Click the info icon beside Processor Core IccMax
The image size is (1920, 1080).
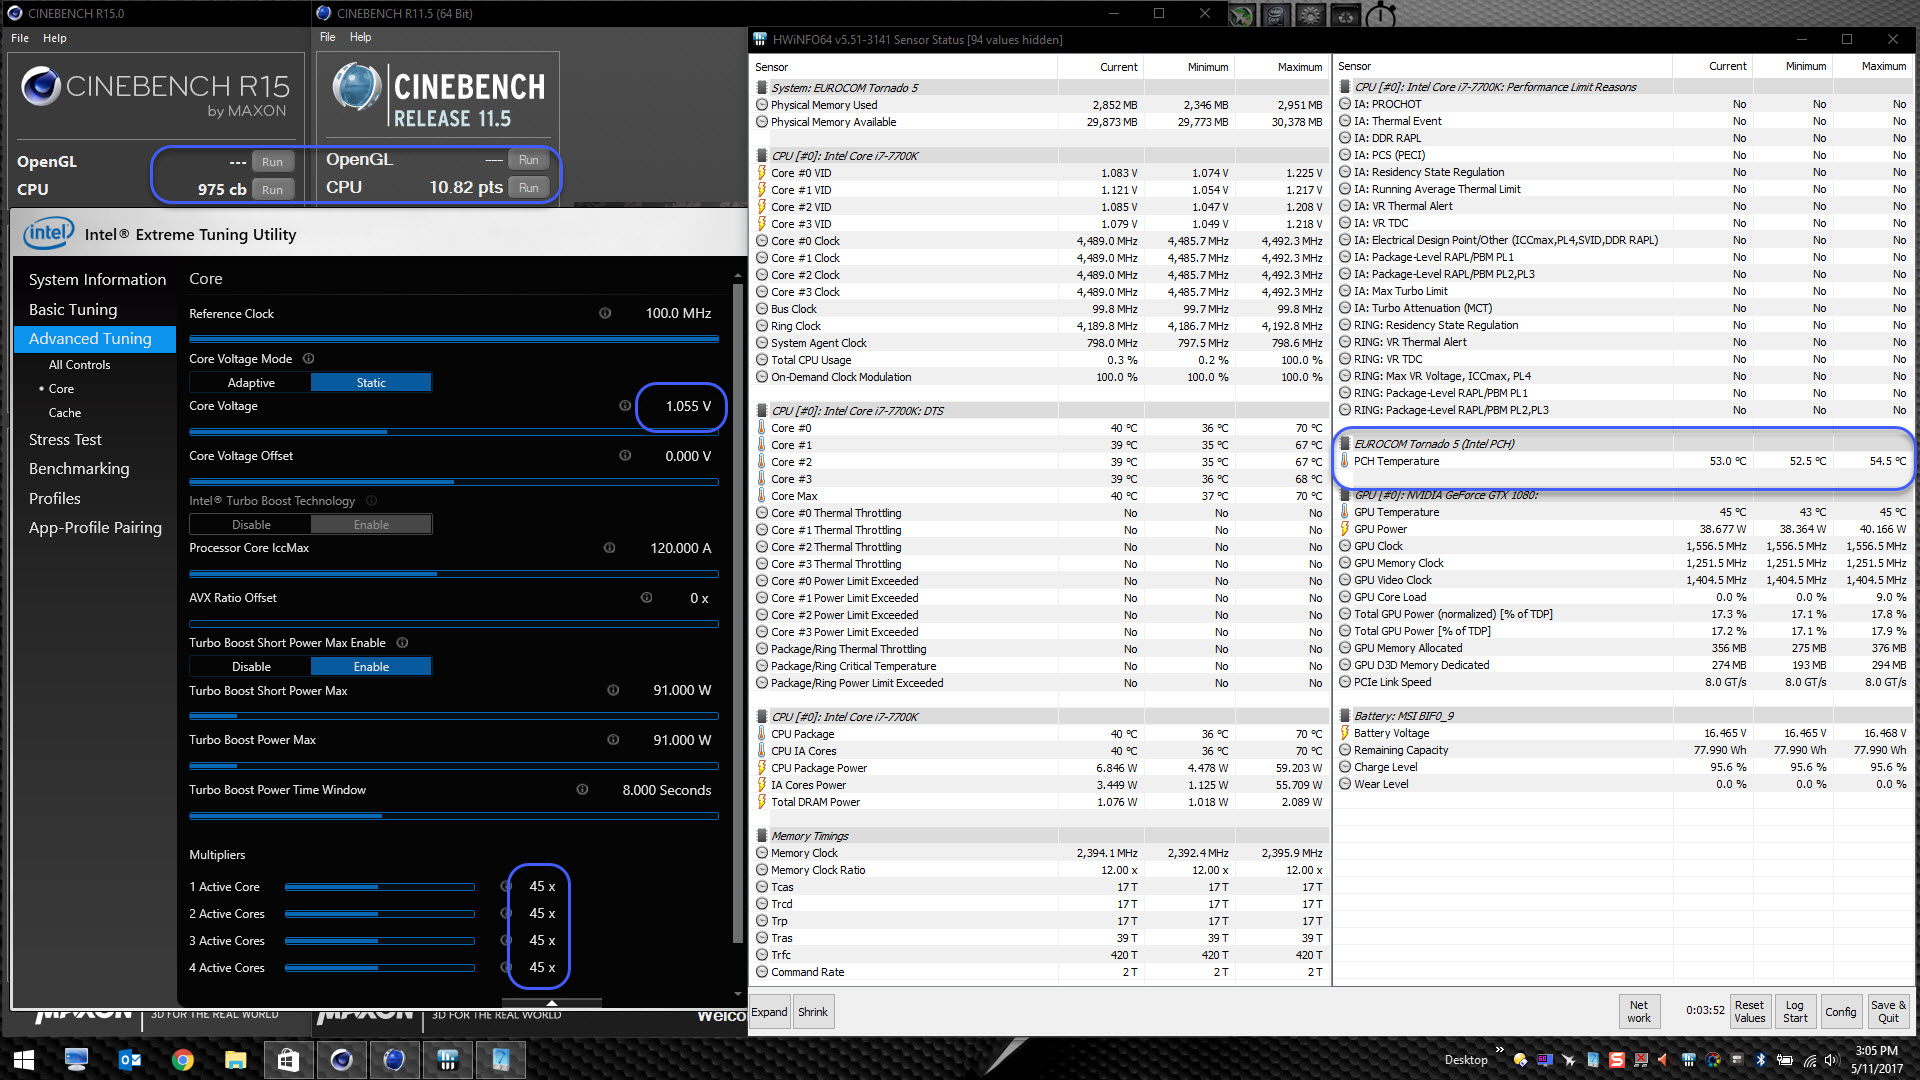(x=609, y=548)
